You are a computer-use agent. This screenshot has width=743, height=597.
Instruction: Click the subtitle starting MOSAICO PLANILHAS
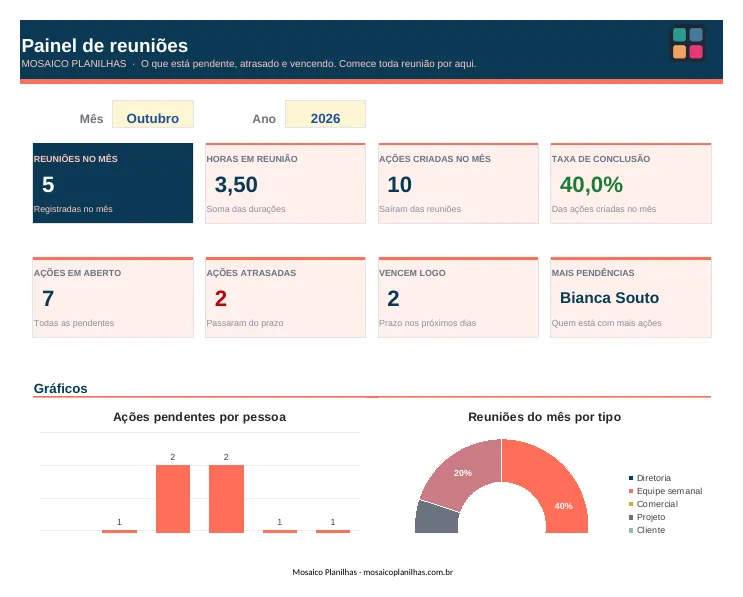point(249,64)
